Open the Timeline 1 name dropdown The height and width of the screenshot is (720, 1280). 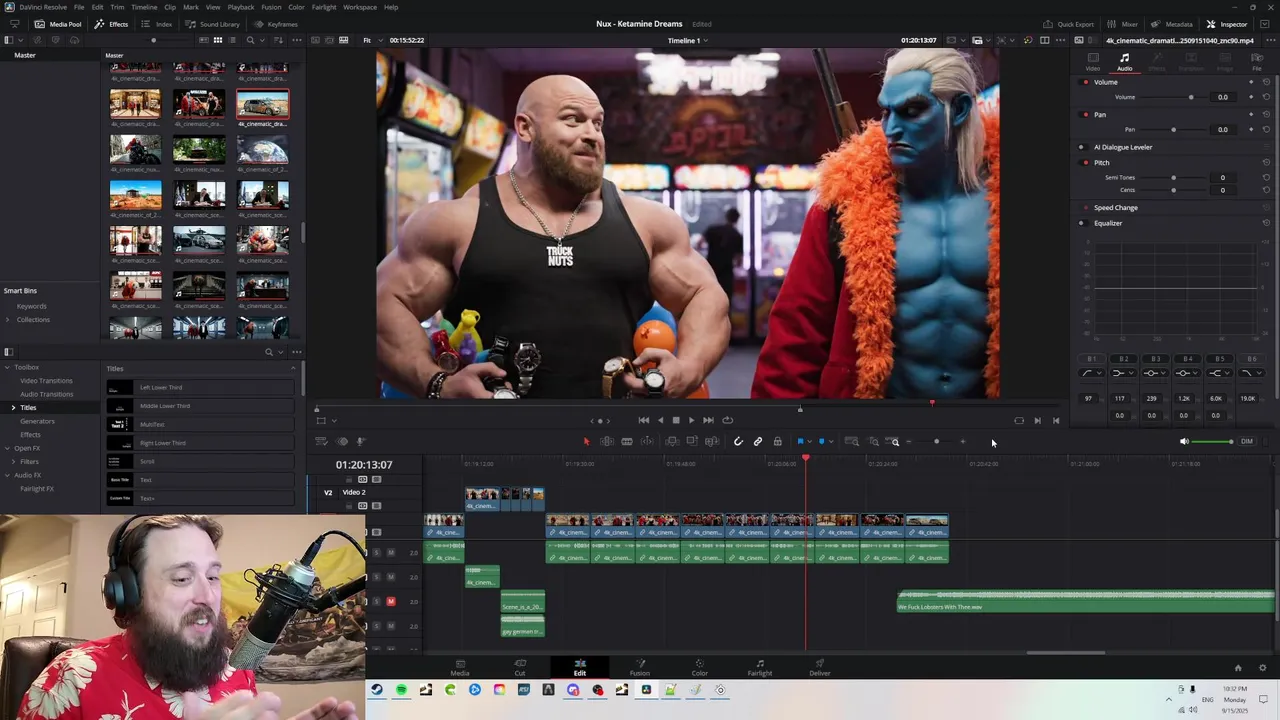point(688,40)
